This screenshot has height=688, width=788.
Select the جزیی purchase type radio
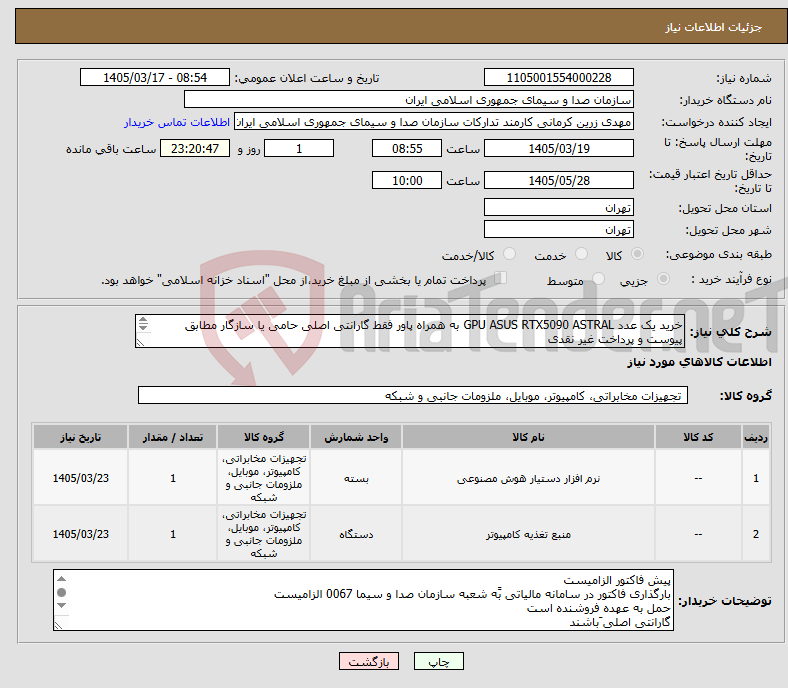click(x=663, y=279)
